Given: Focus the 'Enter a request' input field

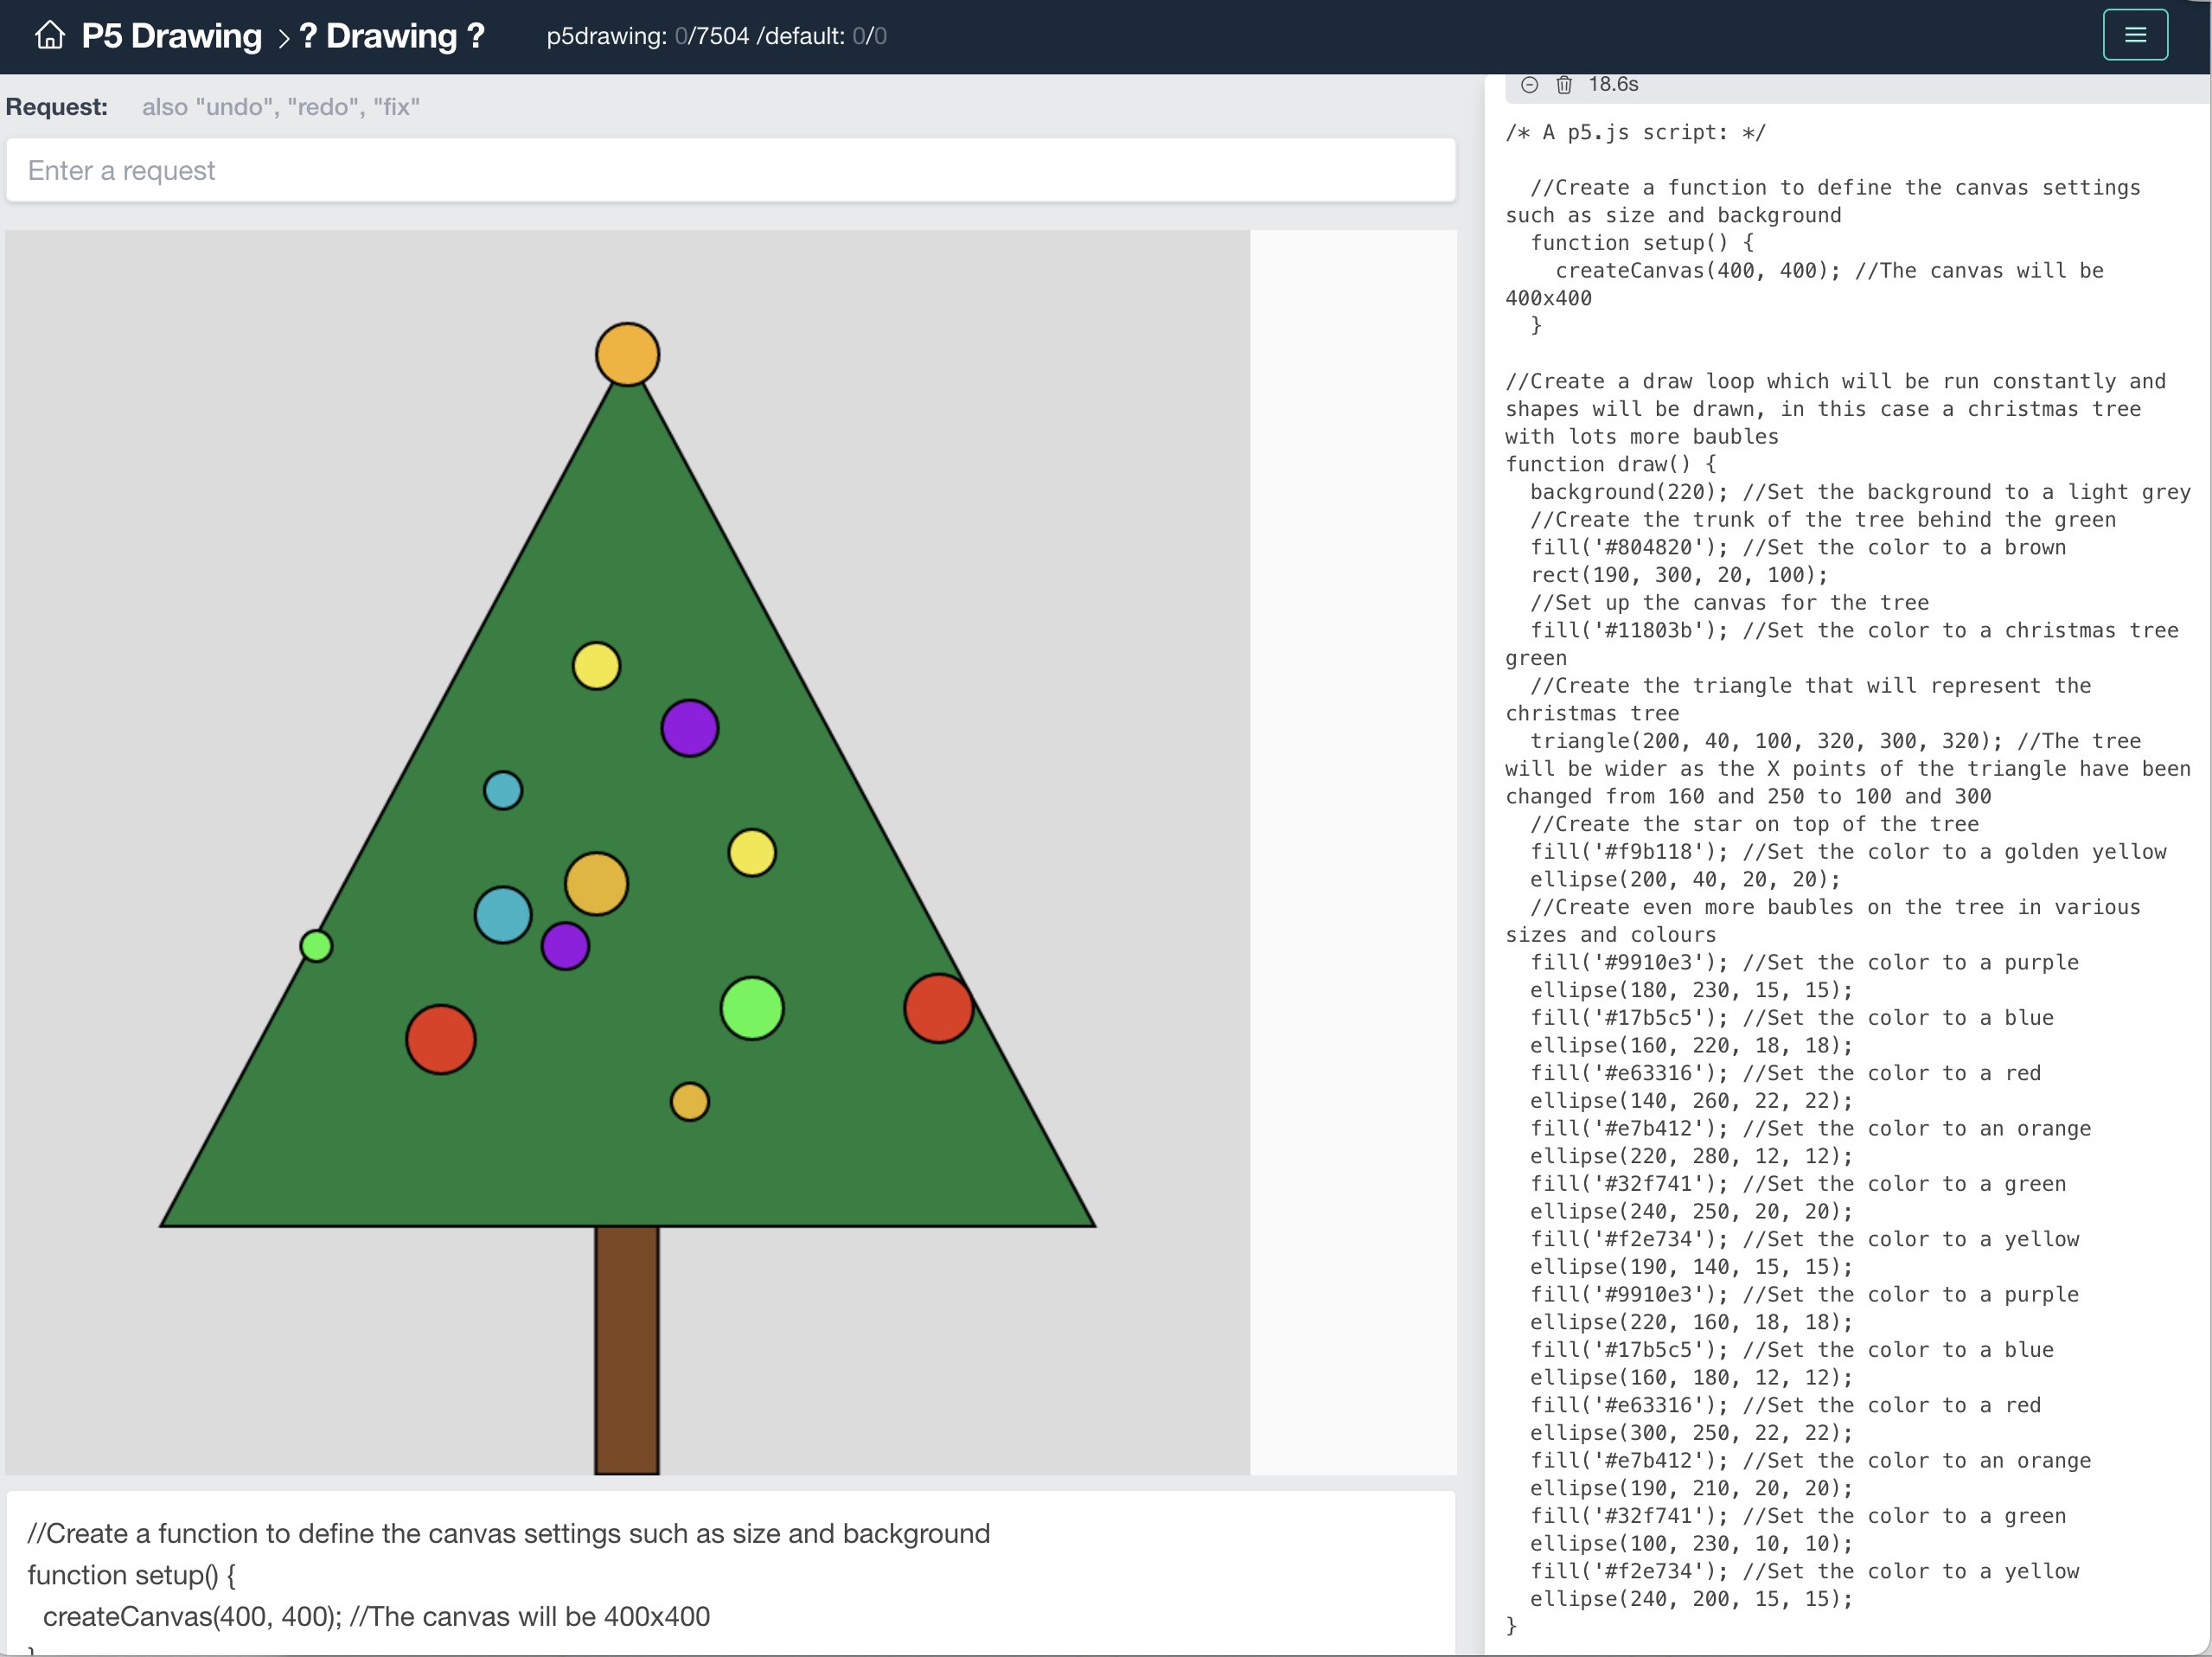Looking at the screenshot, I should coord(730,171).
